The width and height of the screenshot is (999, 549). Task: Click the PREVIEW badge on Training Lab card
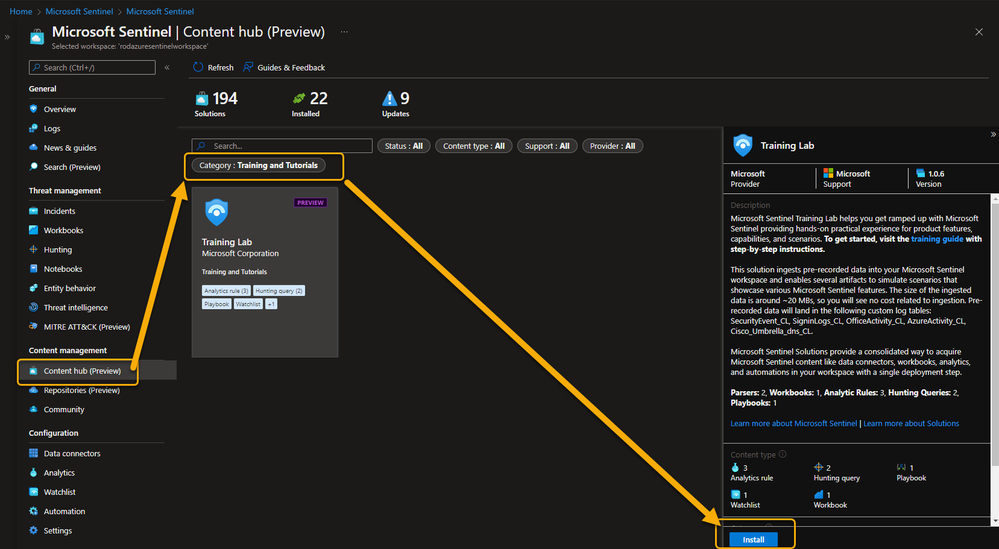pyautogui.click(x=310, y=203)
